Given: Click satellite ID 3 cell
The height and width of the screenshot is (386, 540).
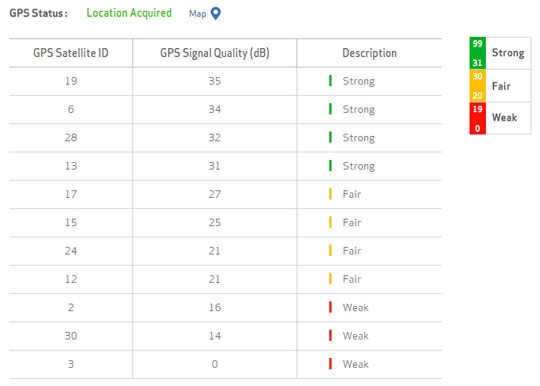Looking at the screenshot, I should (x=71, y=364).
